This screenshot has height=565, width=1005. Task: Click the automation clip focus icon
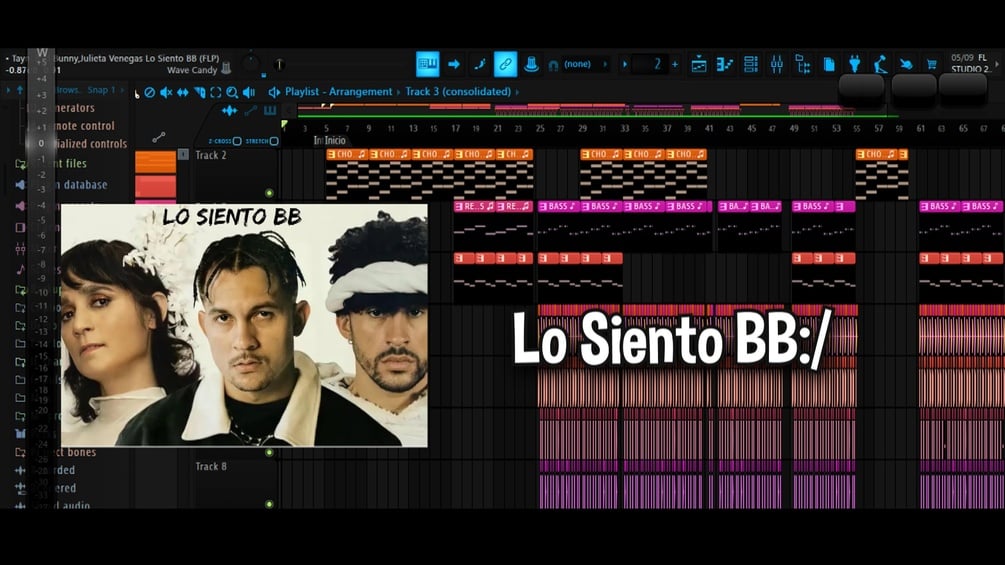pos(251,111)
